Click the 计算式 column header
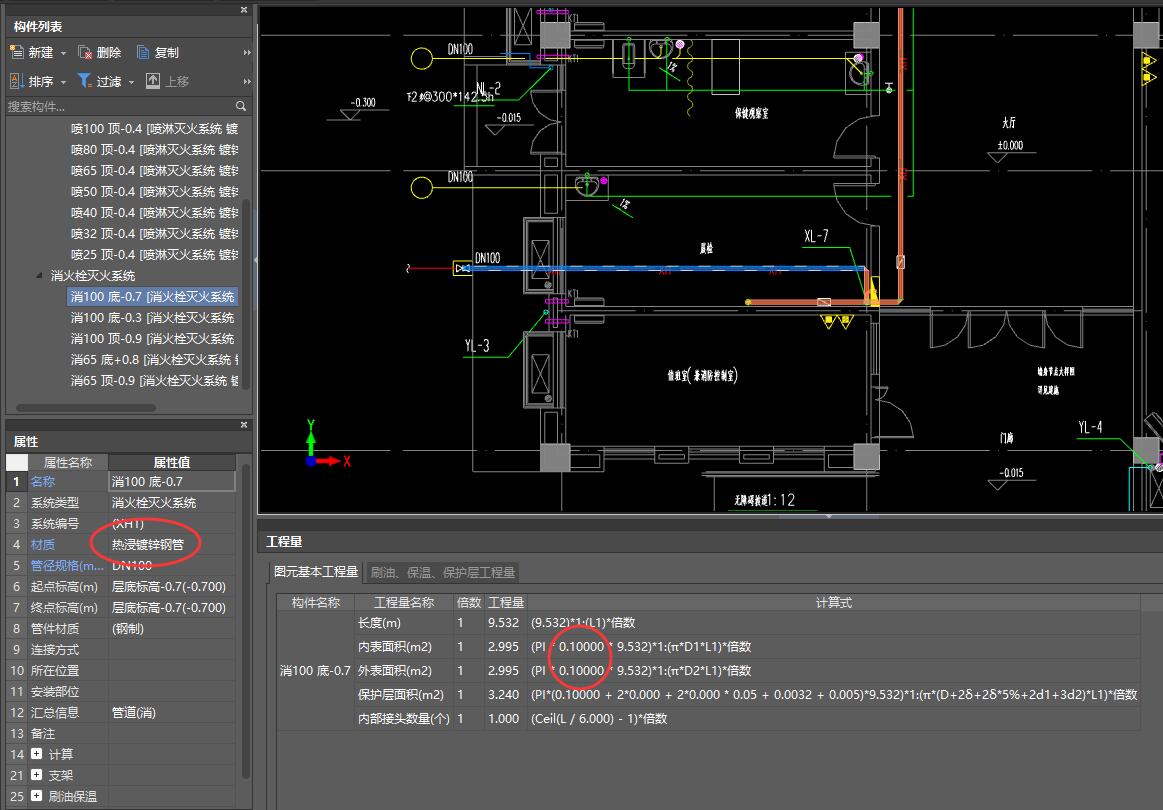 [834, 602]
